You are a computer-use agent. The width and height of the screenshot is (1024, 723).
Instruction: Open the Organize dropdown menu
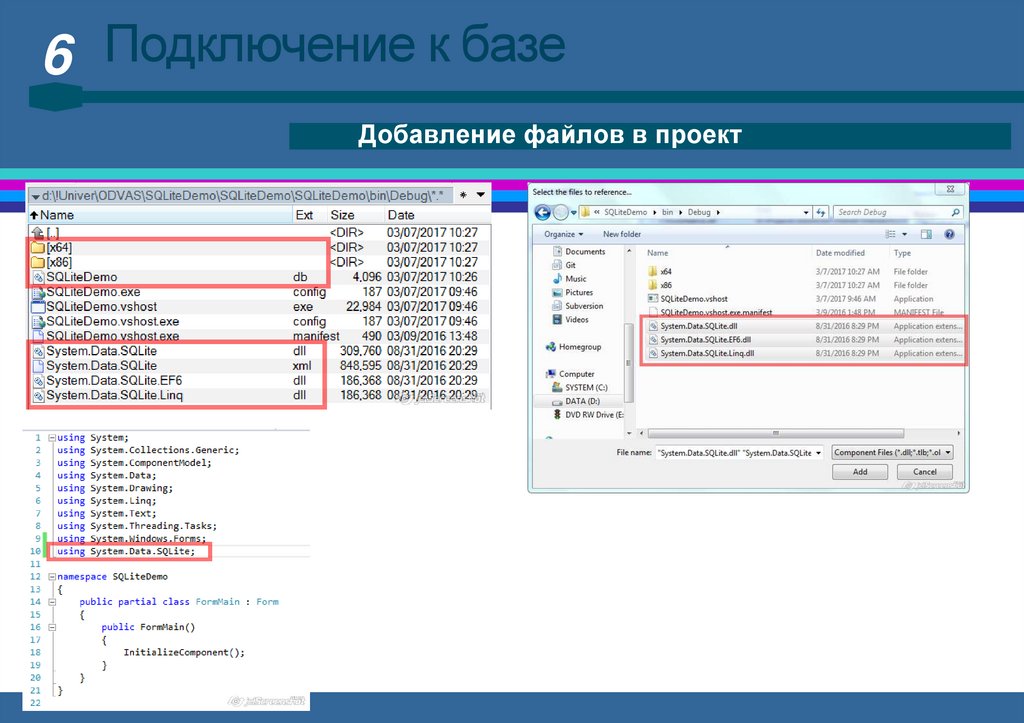point(563,234)
